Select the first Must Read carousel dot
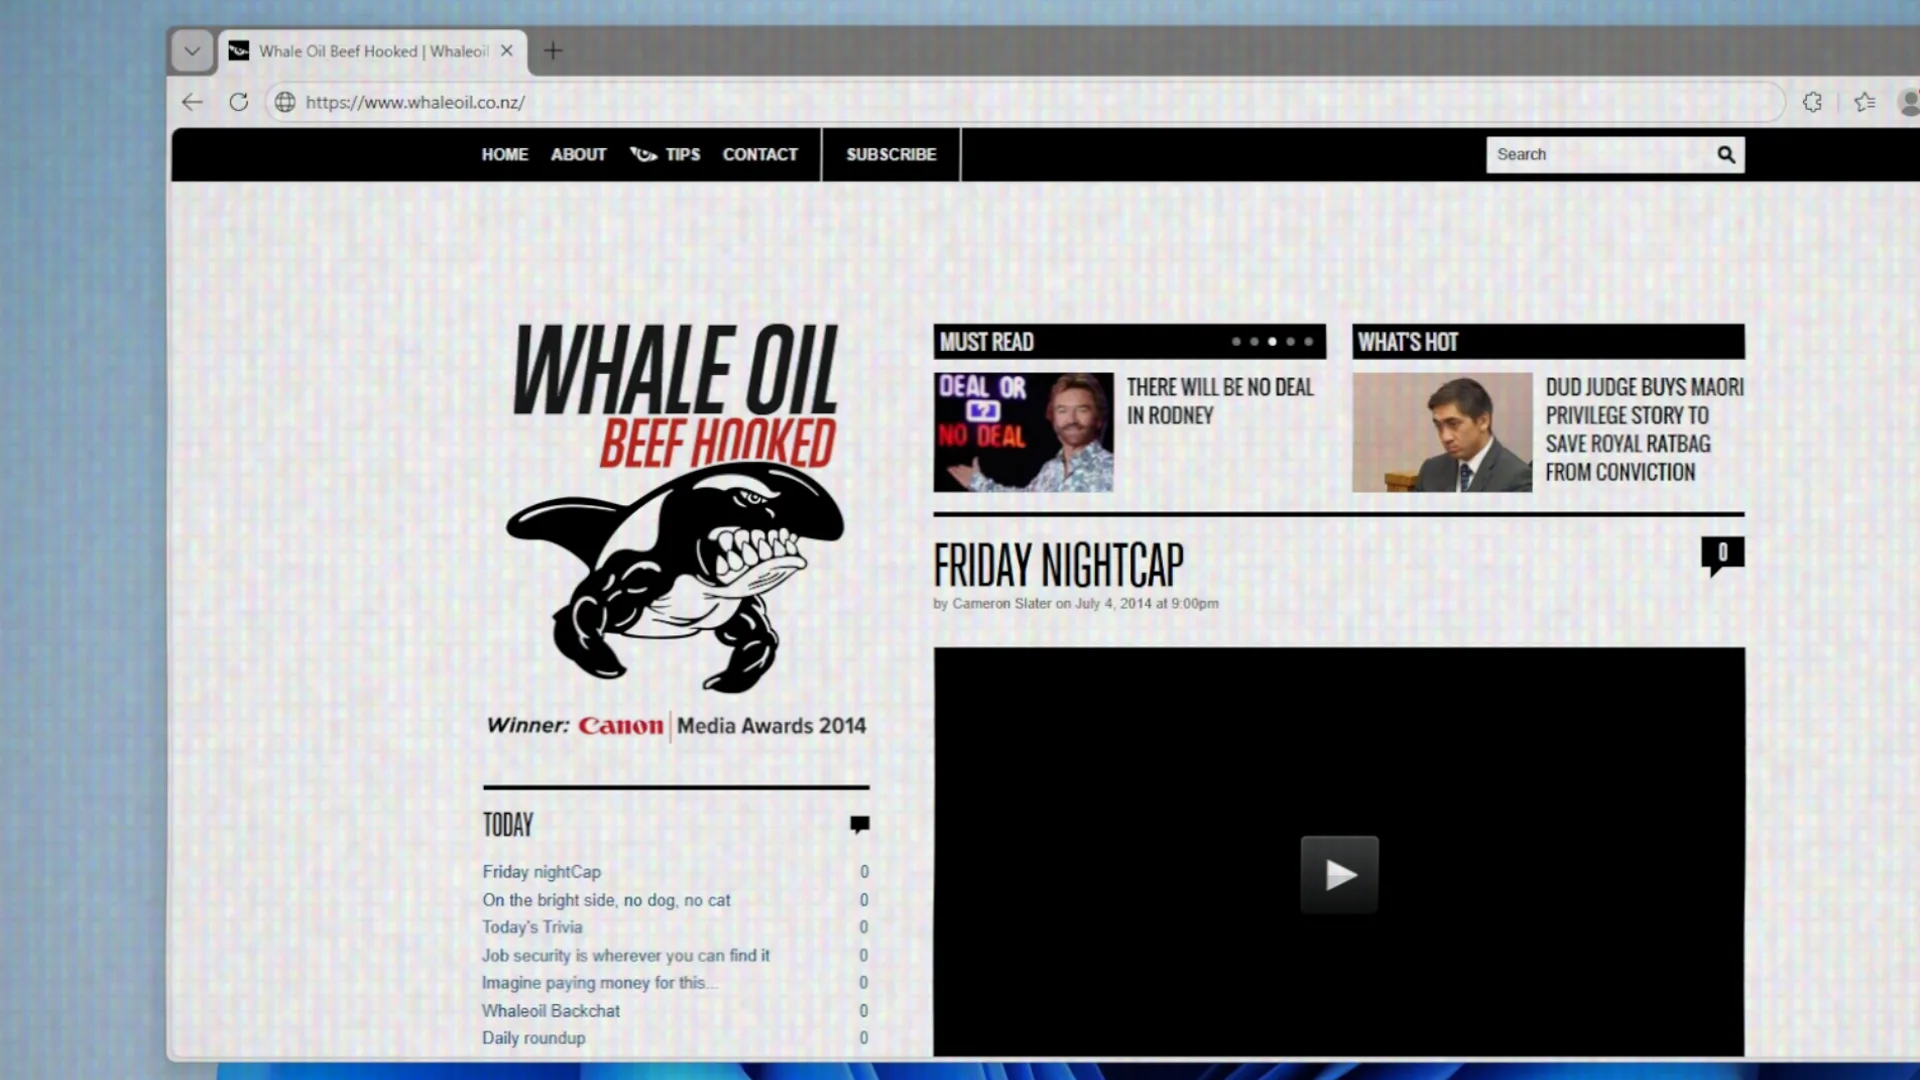The image size is (1920, 1080). (1236, 342)
